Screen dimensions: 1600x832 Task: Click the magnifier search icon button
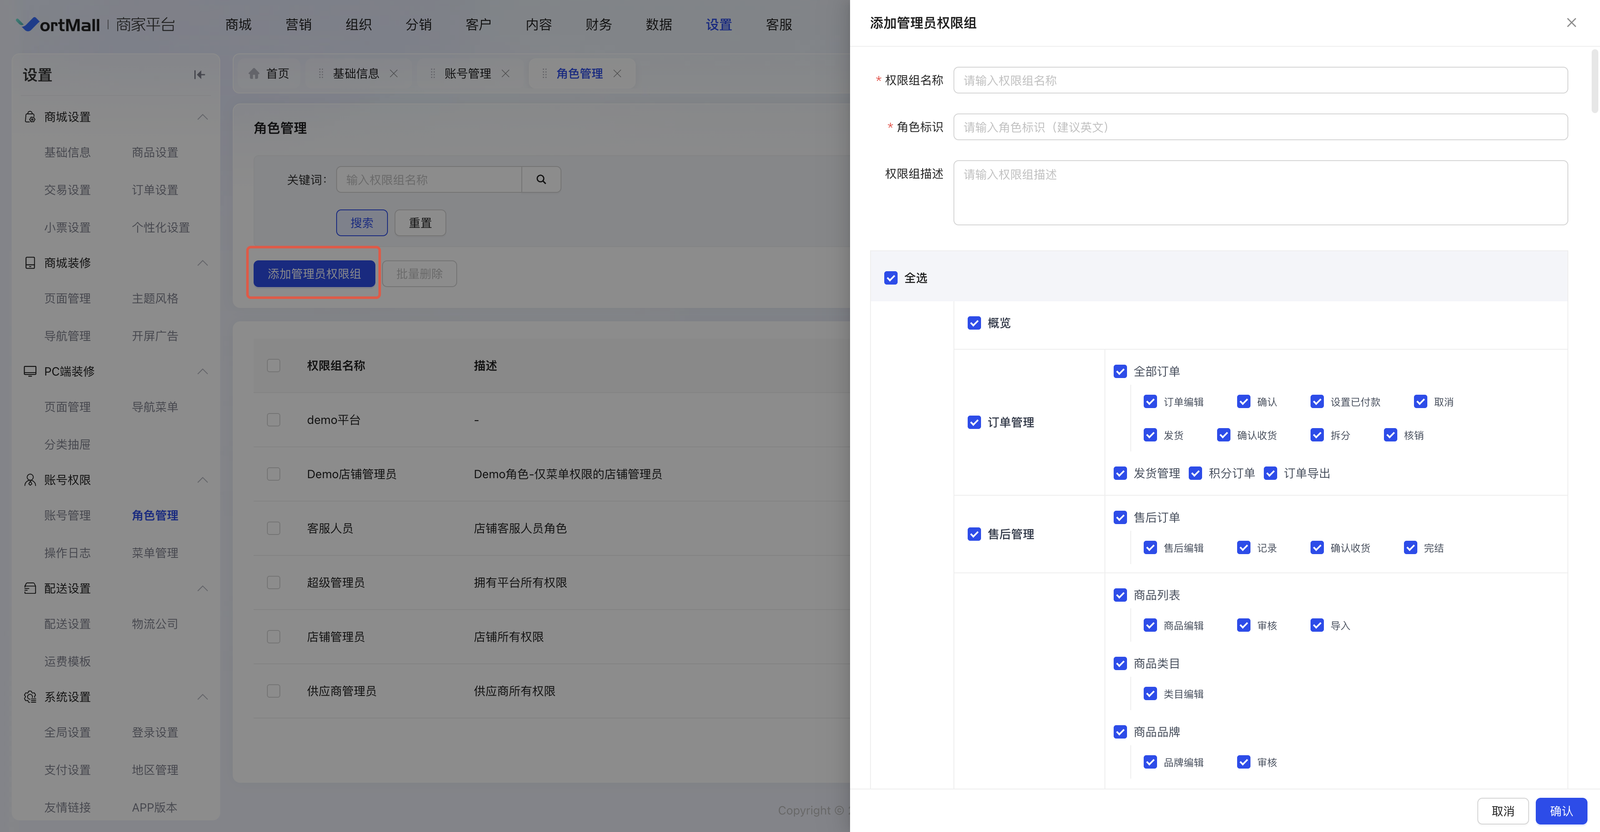click(541, 180)
